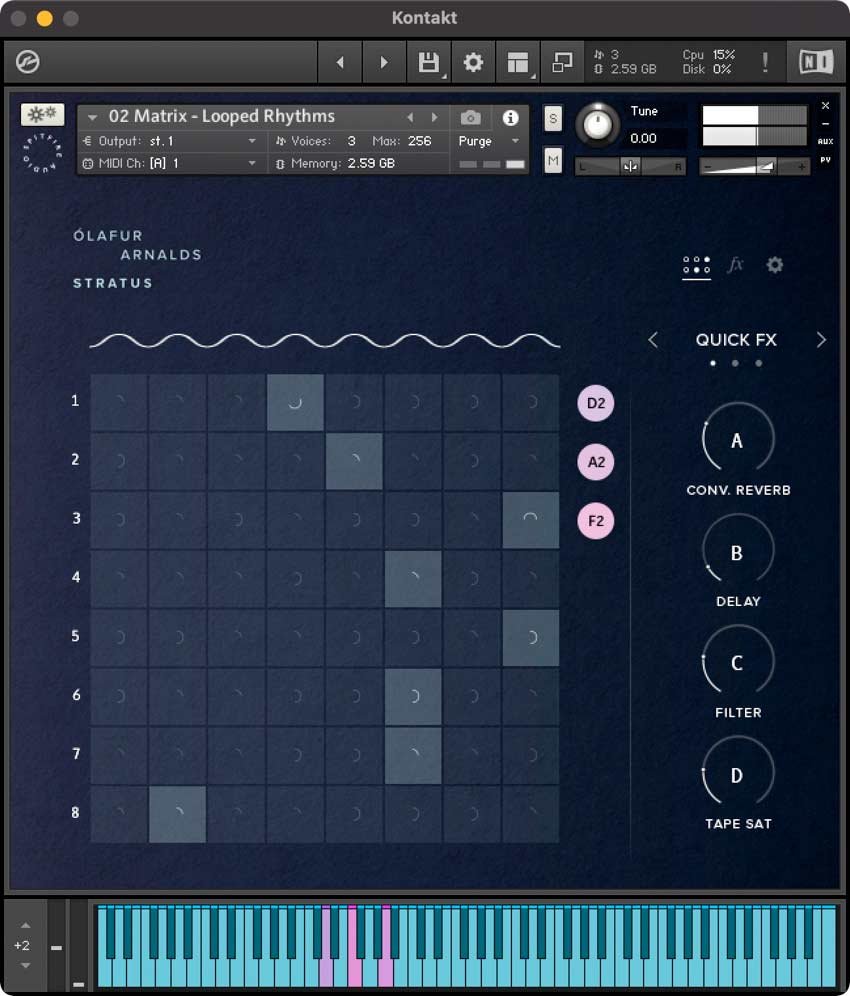
Task: Go to previous Quick FX page
Action: coord(652,340)
